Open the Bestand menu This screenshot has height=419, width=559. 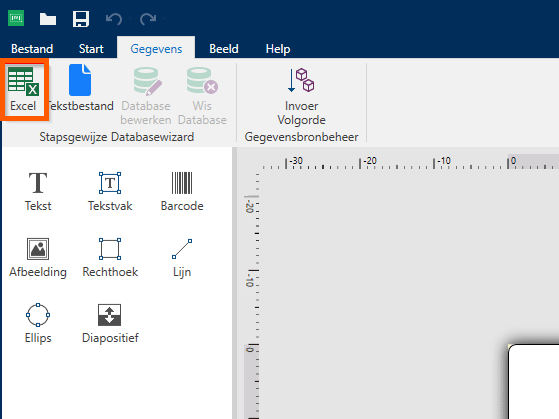32,49
